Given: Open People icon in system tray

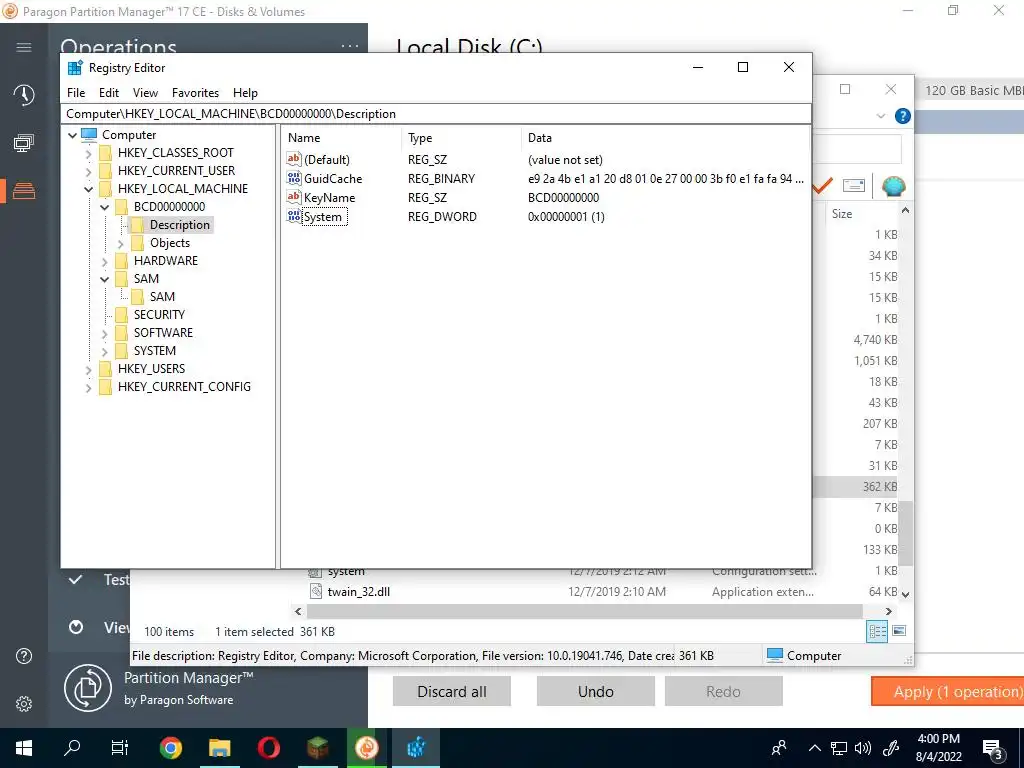Looking at the screenshot, I should pos(778,748).
